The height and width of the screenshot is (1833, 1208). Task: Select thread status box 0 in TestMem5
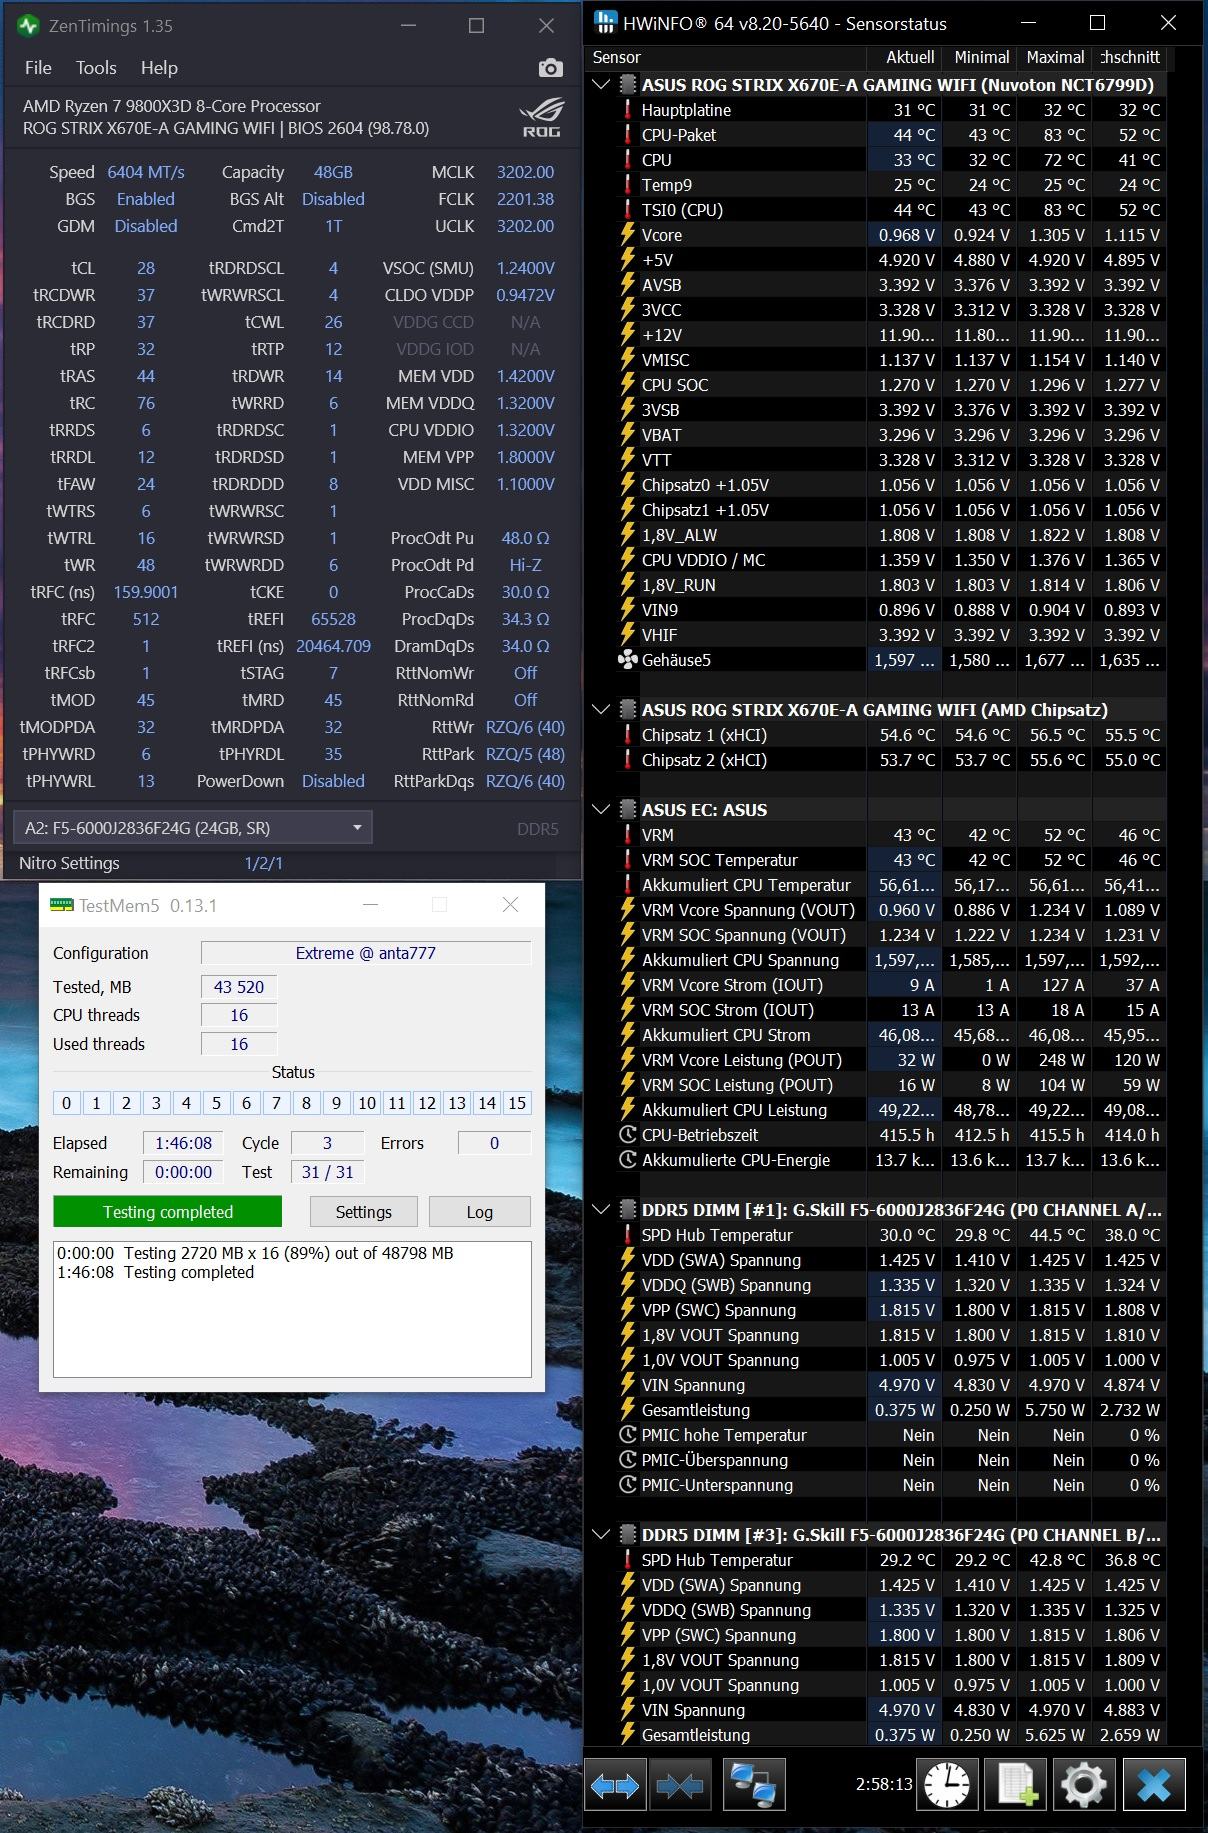click(66, 1103)
